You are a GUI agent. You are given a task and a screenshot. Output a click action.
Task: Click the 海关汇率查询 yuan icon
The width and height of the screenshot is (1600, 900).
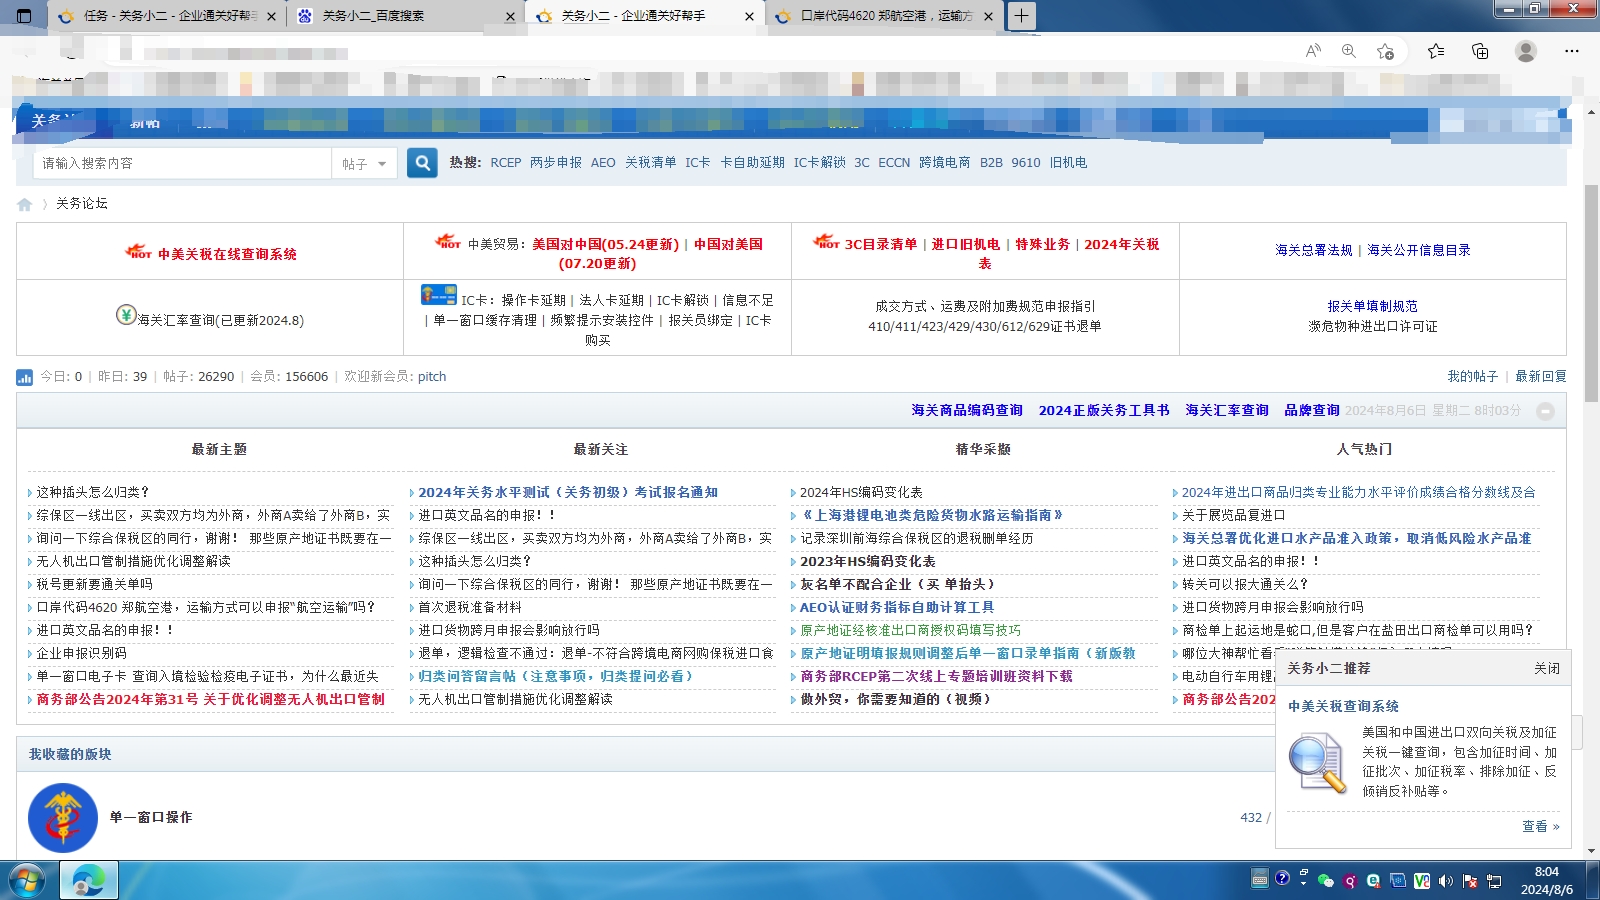point(126,315)
